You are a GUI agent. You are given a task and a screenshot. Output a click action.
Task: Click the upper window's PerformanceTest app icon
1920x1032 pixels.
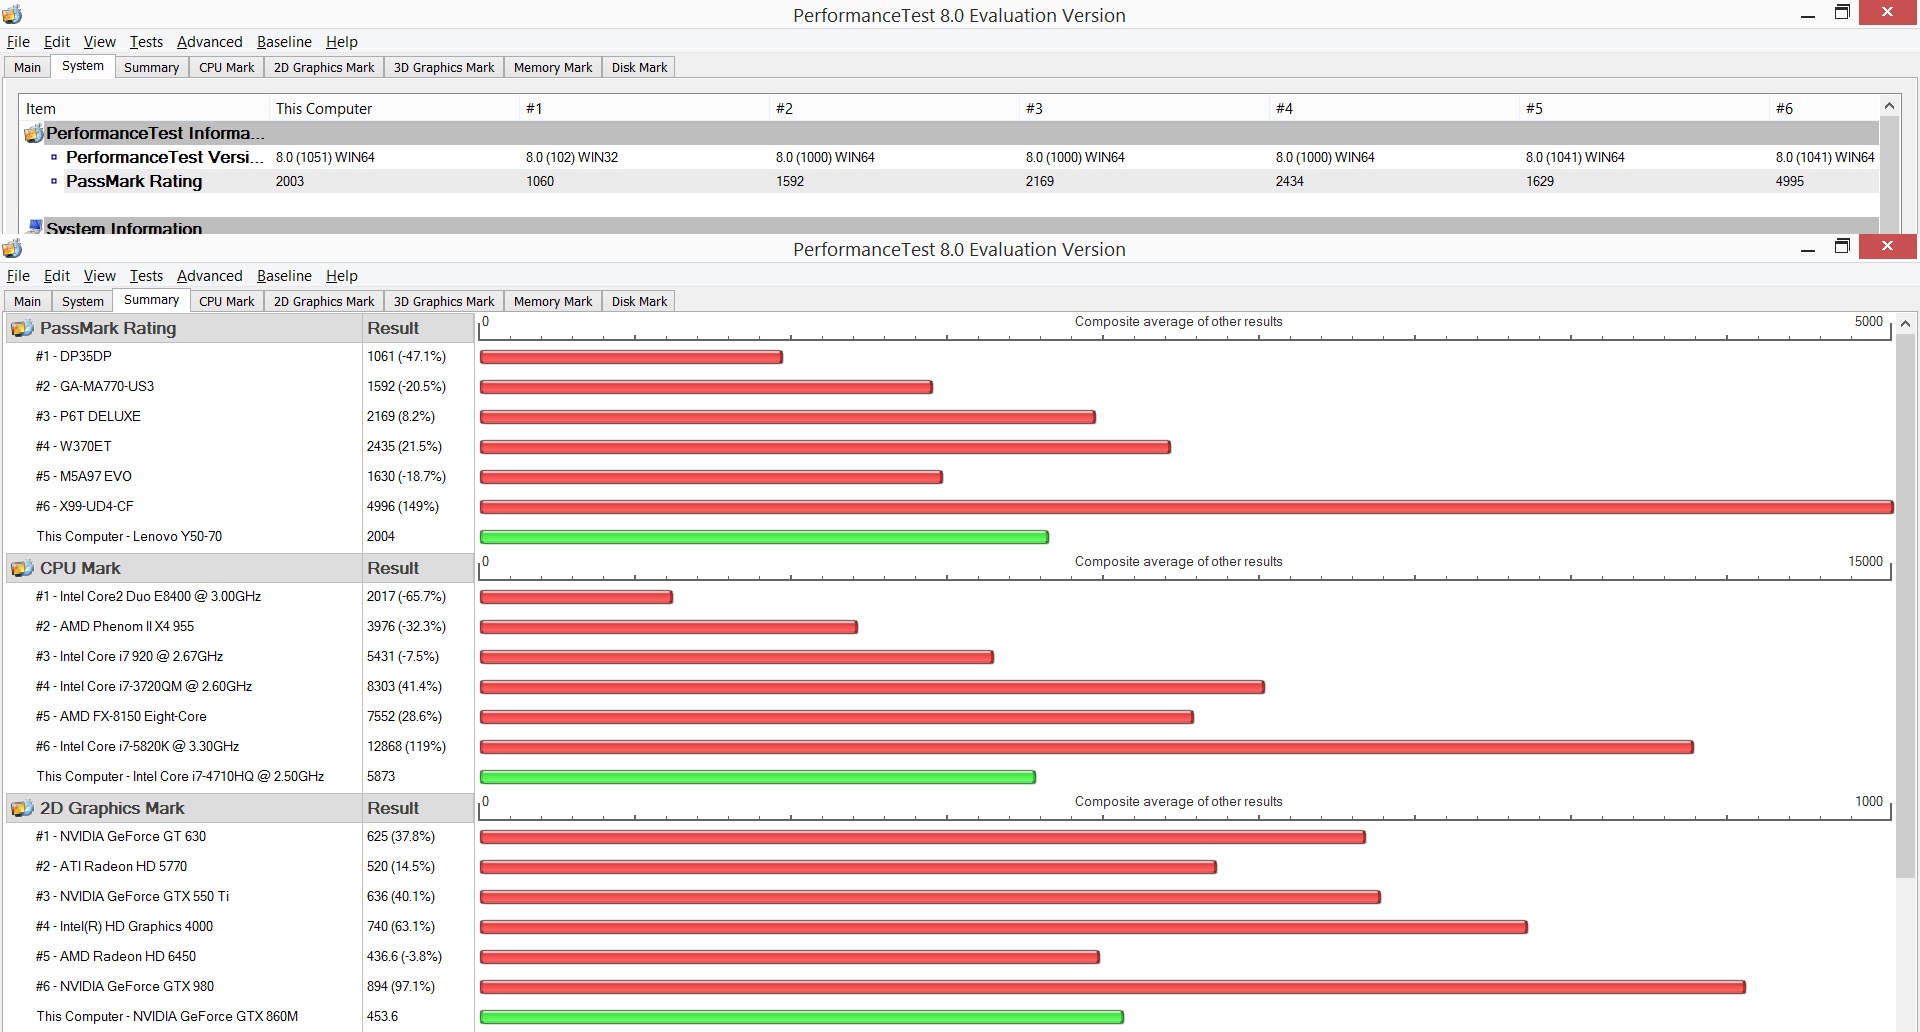click(13, 14)
